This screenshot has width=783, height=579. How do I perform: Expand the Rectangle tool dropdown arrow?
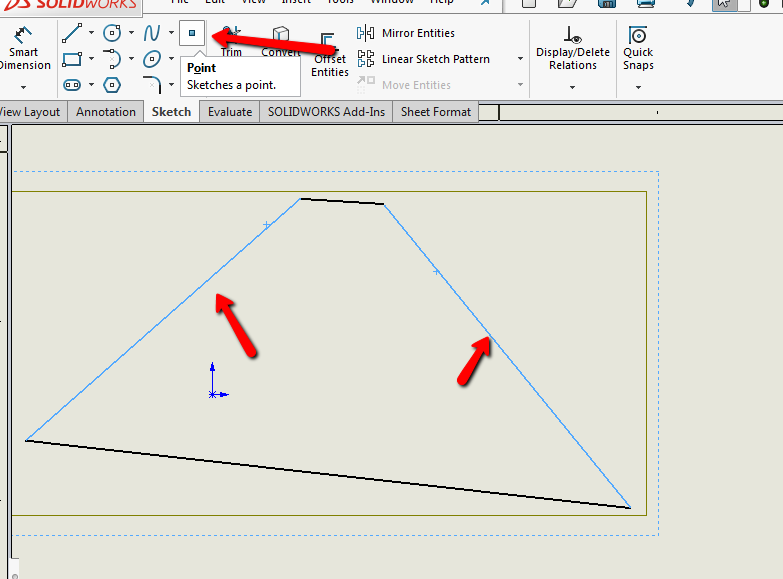pos(91,59)
